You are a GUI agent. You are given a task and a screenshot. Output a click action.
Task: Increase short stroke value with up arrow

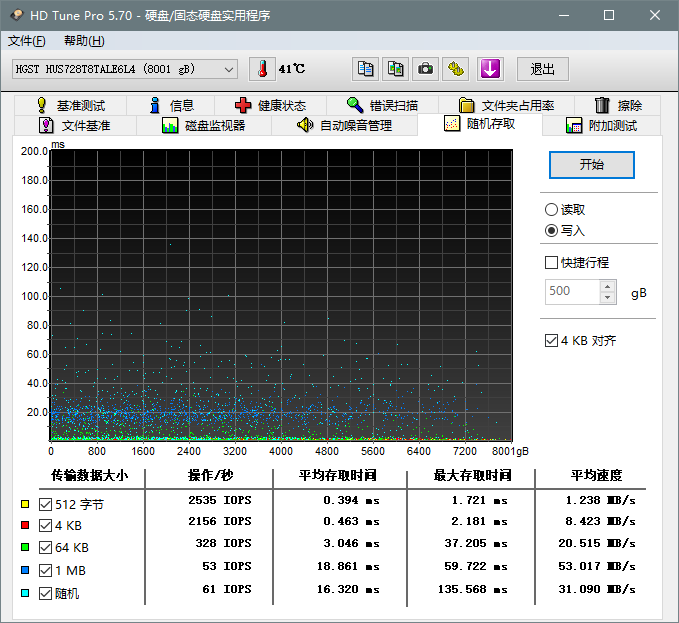(608, 287)
